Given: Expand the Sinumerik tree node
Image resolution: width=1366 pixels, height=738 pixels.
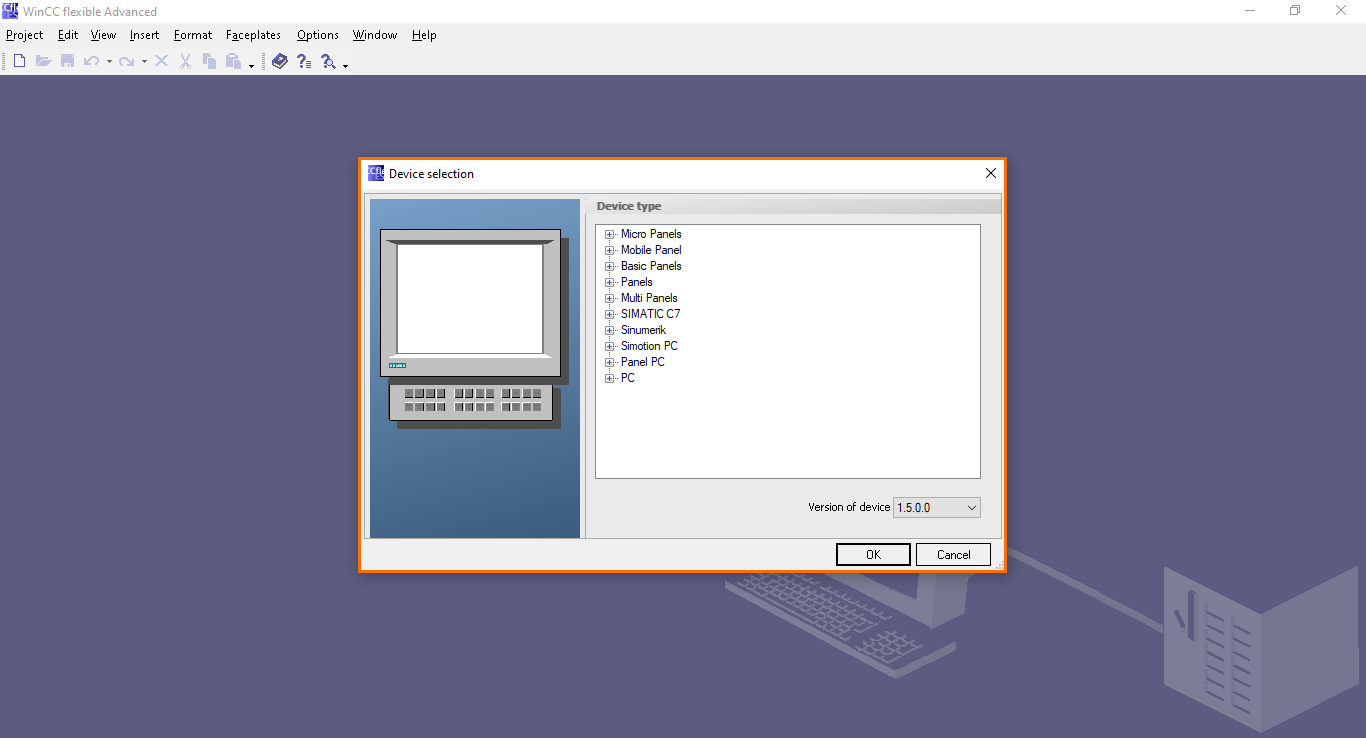Looking at the screenshot, I should (609, 330).
